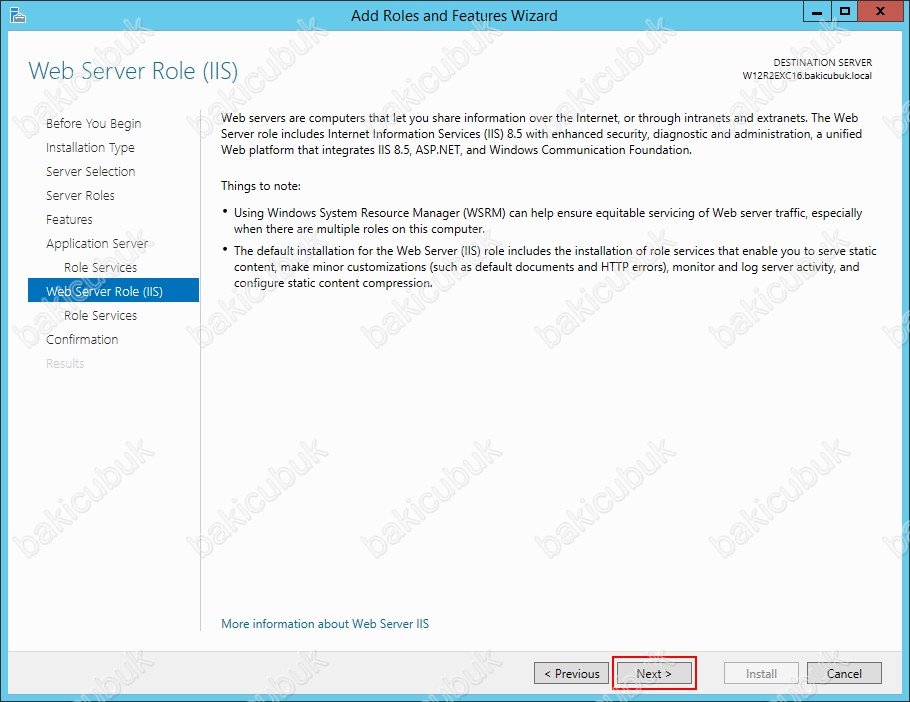Image resolution: width=910 pixels, height=702 pixels.
Task: Open the Features step
Action: click(x=69, y=219)
